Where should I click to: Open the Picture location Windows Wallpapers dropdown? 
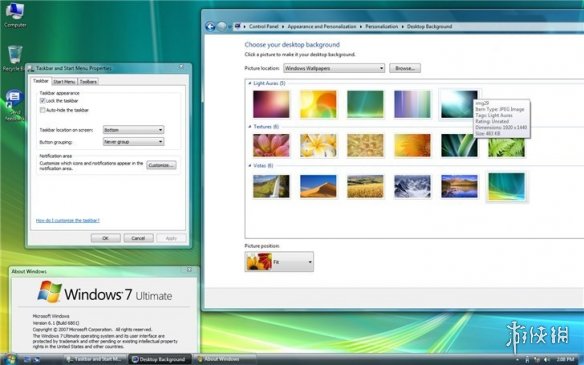(x=334, y=68)
